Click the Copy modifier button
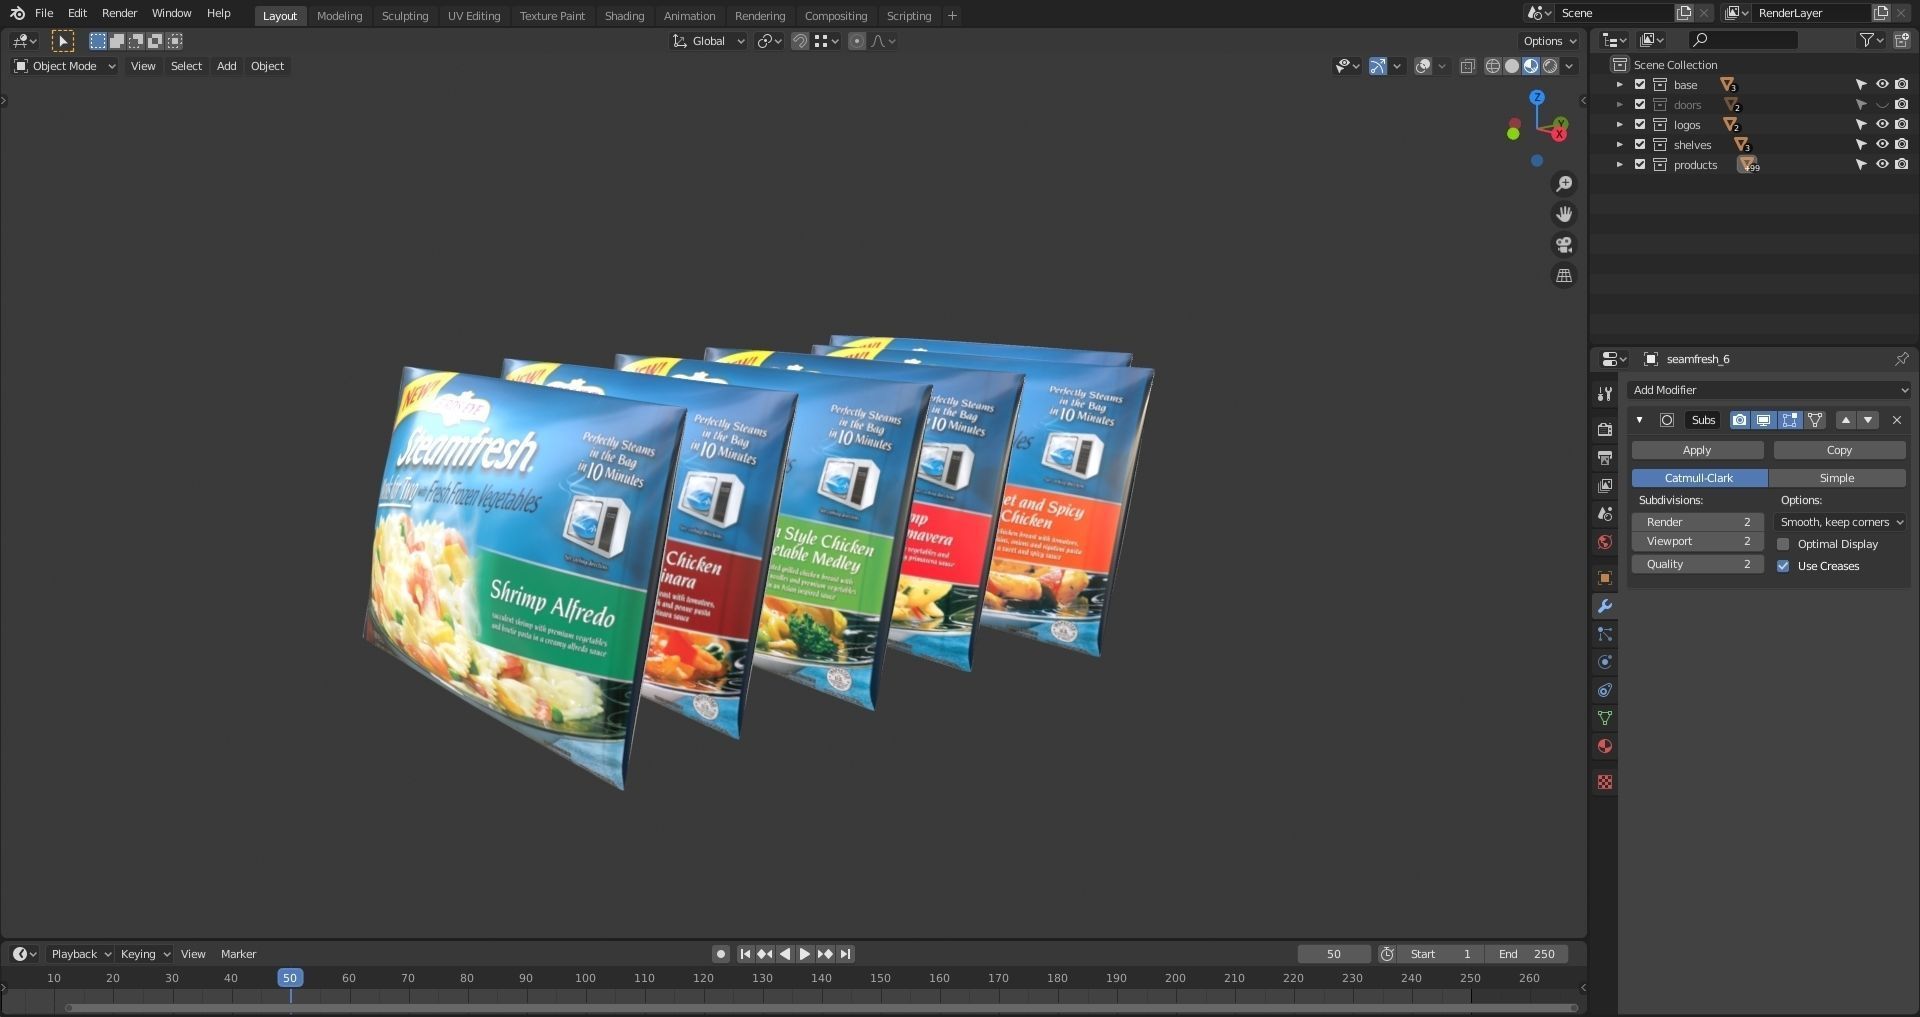 point(1840,450)
